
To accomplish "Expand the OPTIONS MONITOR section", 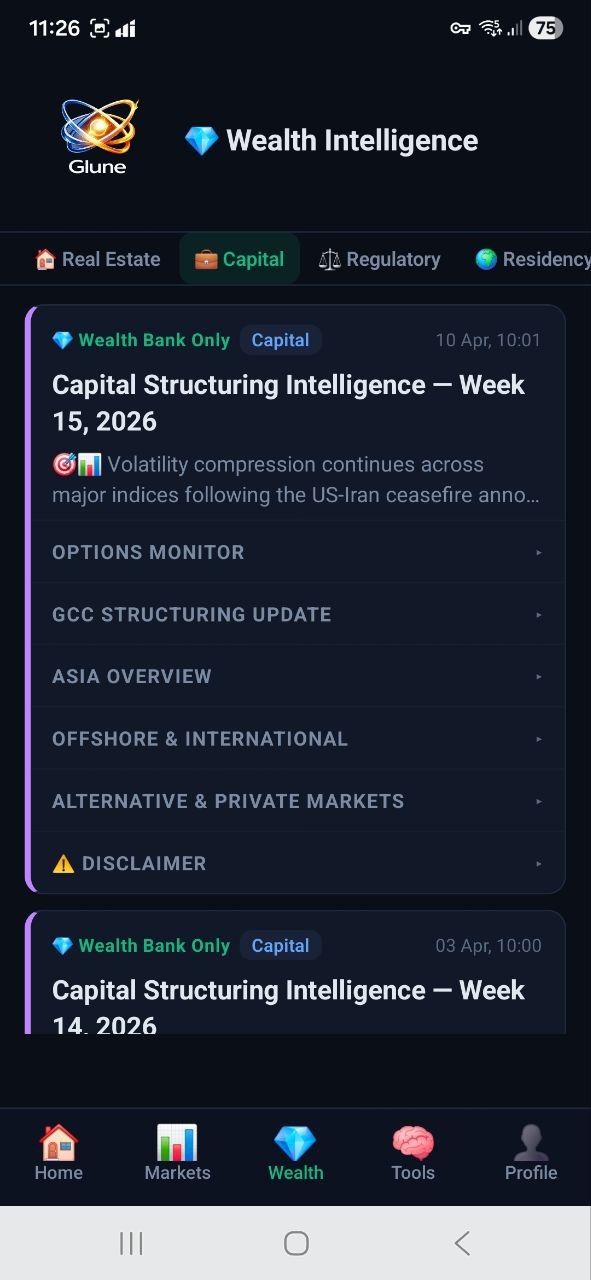I will 296,552.
